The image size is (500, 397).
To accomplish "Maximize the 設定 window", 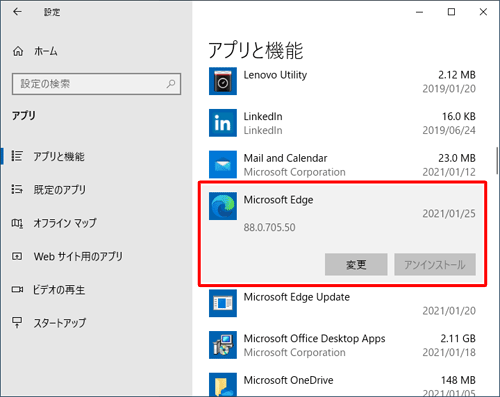I will pyautogui.click(x=451, y=12).
